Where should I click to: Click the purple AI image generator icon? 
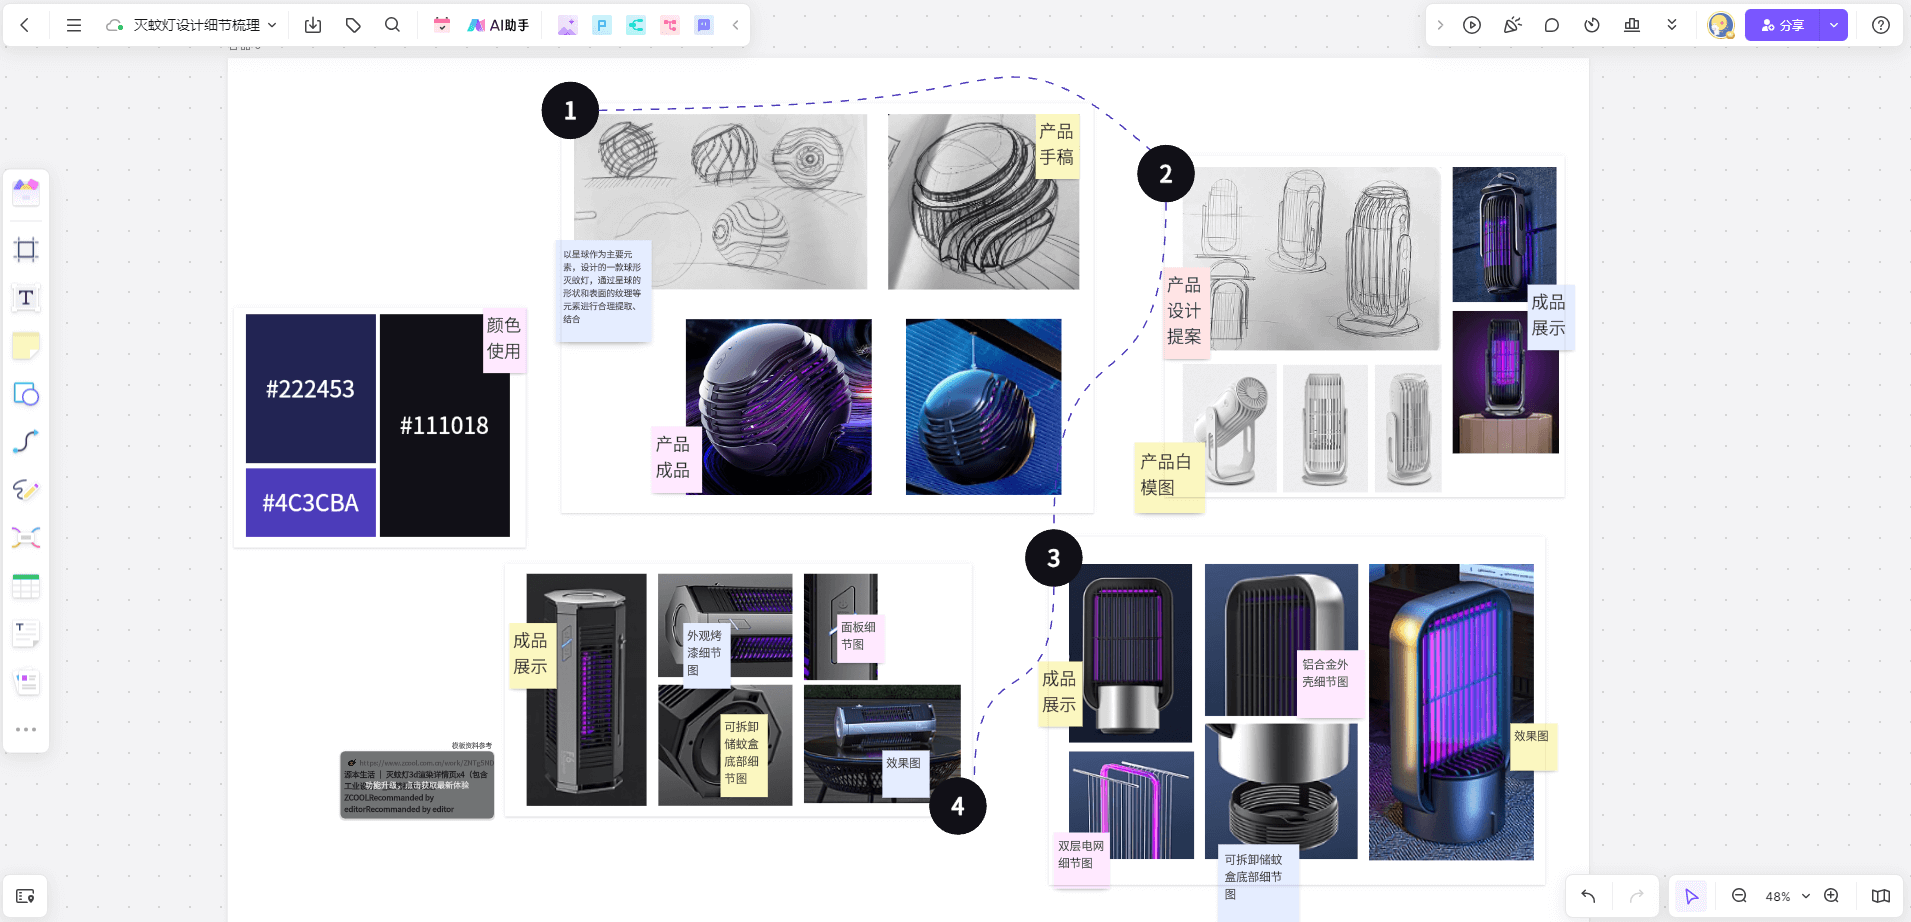point(567,25)
